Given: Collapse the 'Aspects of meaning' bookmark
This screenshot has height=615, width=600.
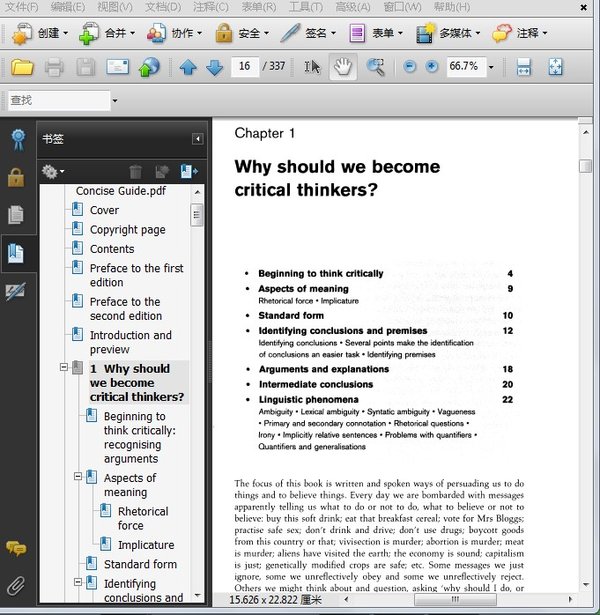Looking at the screenshot, I should tap(78, 477).
